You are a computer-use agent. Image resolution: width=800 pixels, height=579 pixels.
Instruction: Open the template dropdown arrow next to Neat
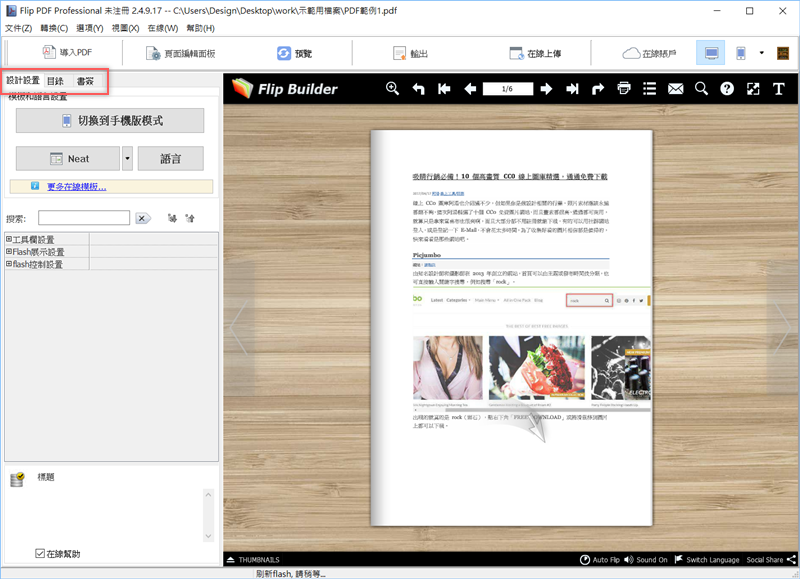[x=127, y=158]
